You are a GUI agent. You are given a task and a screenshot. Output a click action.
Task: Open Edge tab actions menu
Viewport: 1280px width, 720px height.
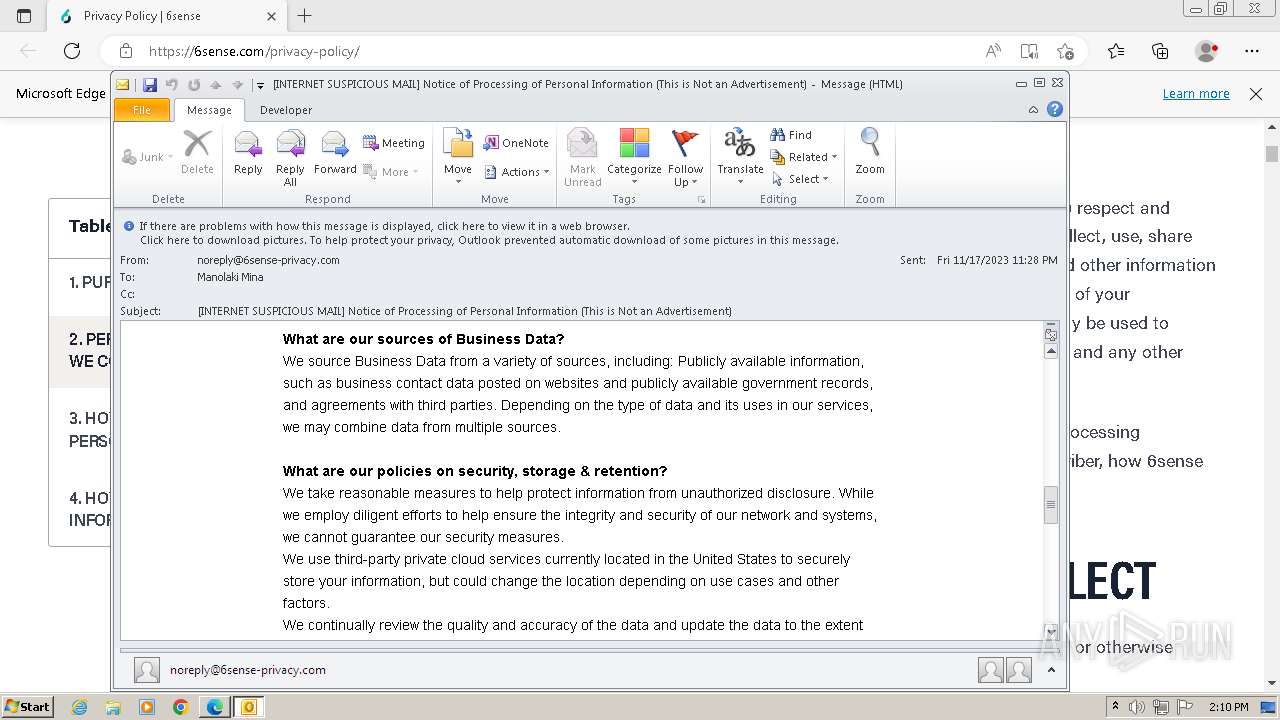coord(24,16)
